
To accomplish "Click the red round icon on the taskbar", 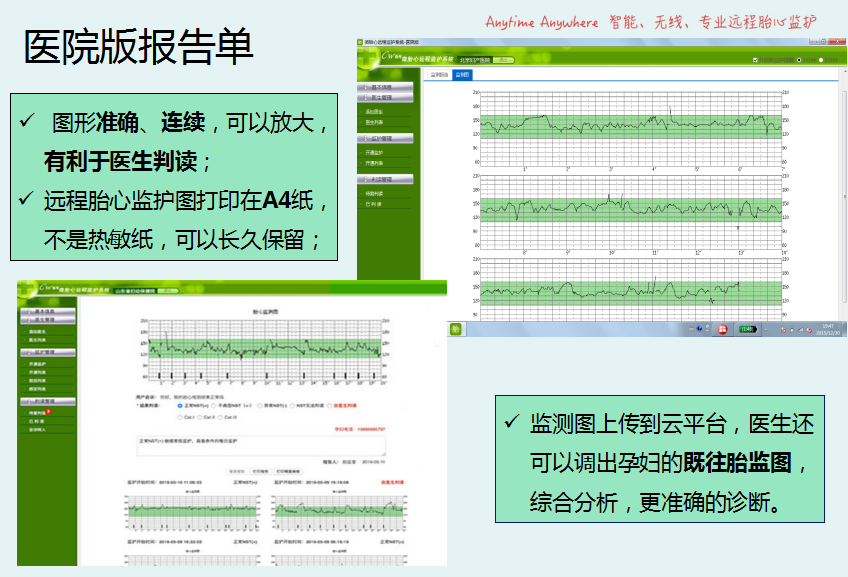I will pos(723,329).
